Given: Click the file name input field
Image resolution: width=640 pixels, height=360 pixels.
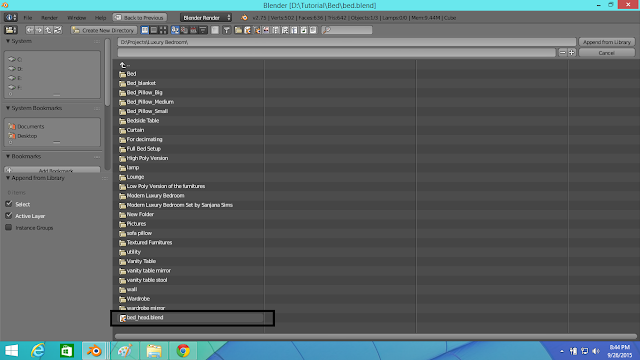Looking at the screenshot, I should (x=337, y=53).
